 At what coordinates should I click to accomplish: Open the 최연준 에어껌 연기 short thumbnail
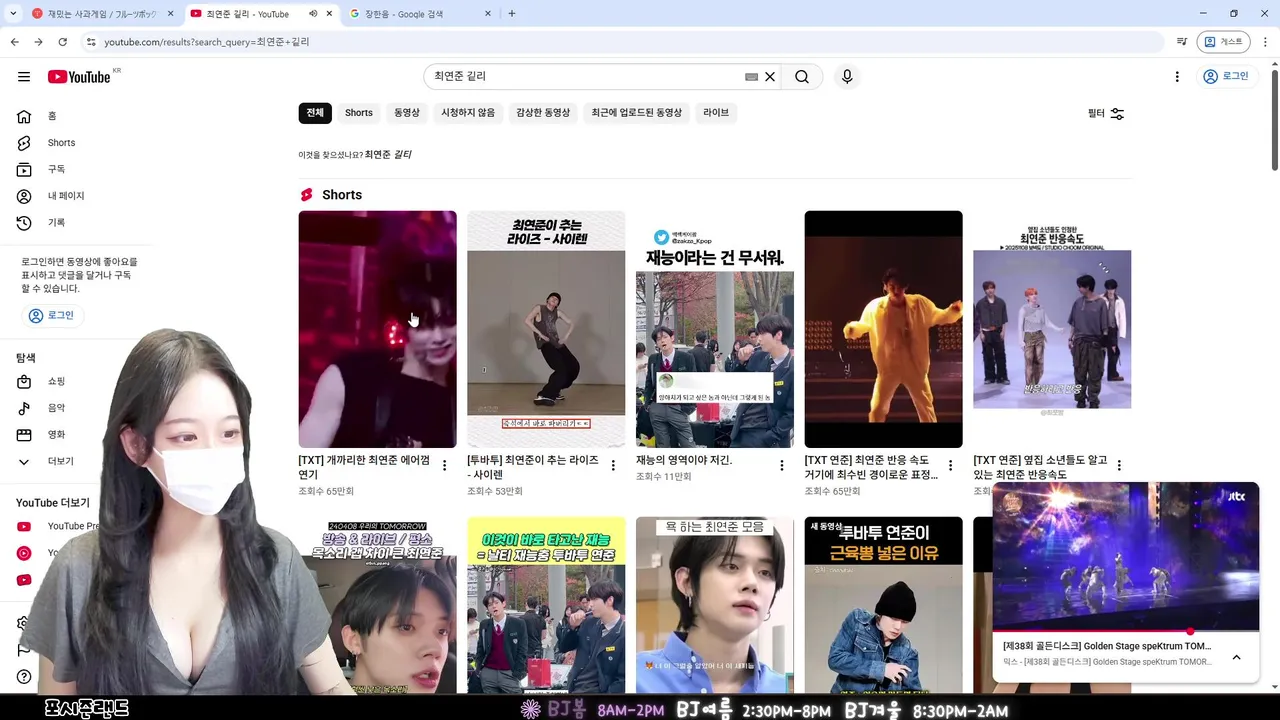377,329
